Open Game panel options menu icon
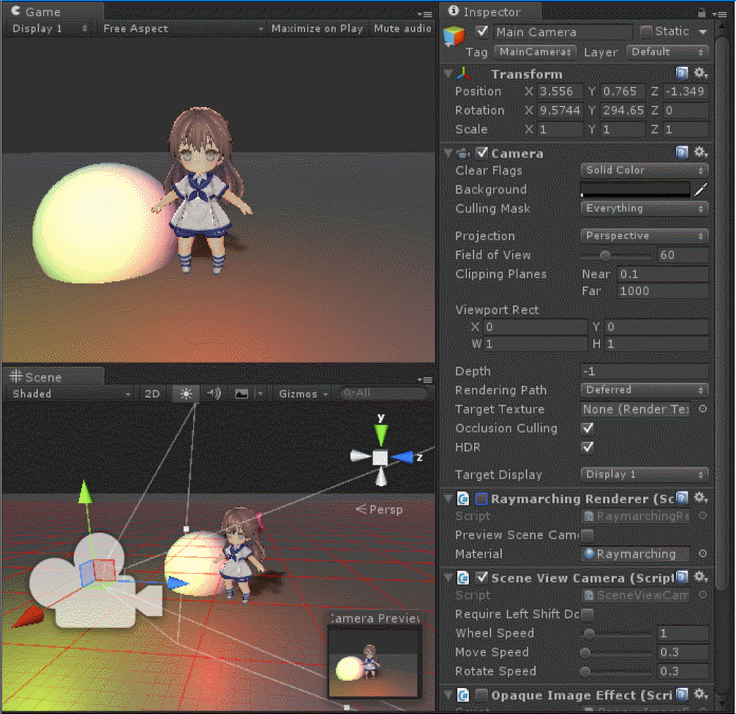The height and width of the screenshot is (714, 736). tap(425, 14)
